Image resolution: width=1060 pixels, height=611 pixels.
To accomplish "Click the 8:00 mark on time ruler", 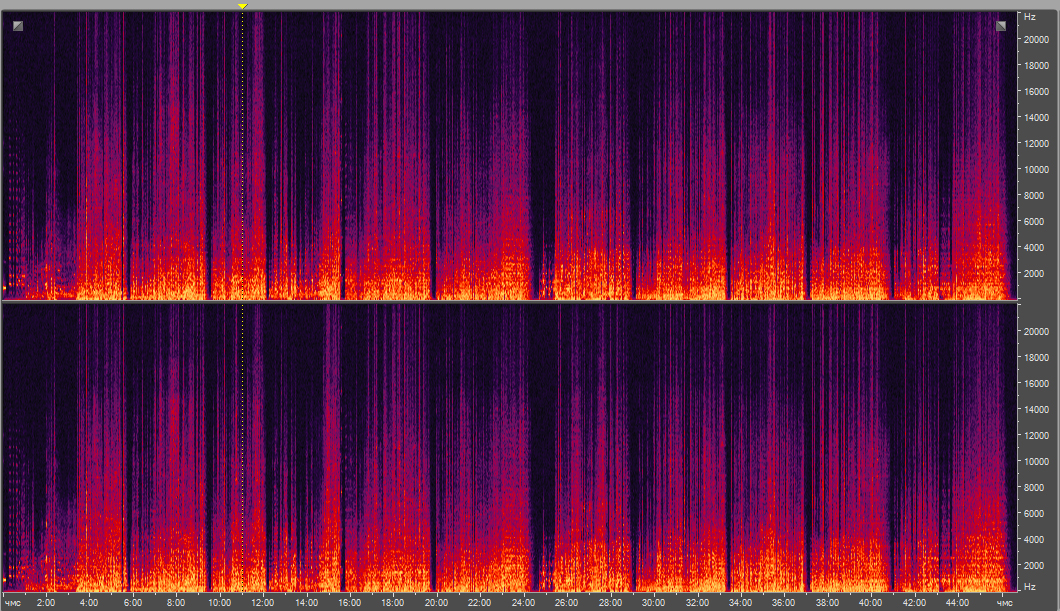I will (176, 603).
